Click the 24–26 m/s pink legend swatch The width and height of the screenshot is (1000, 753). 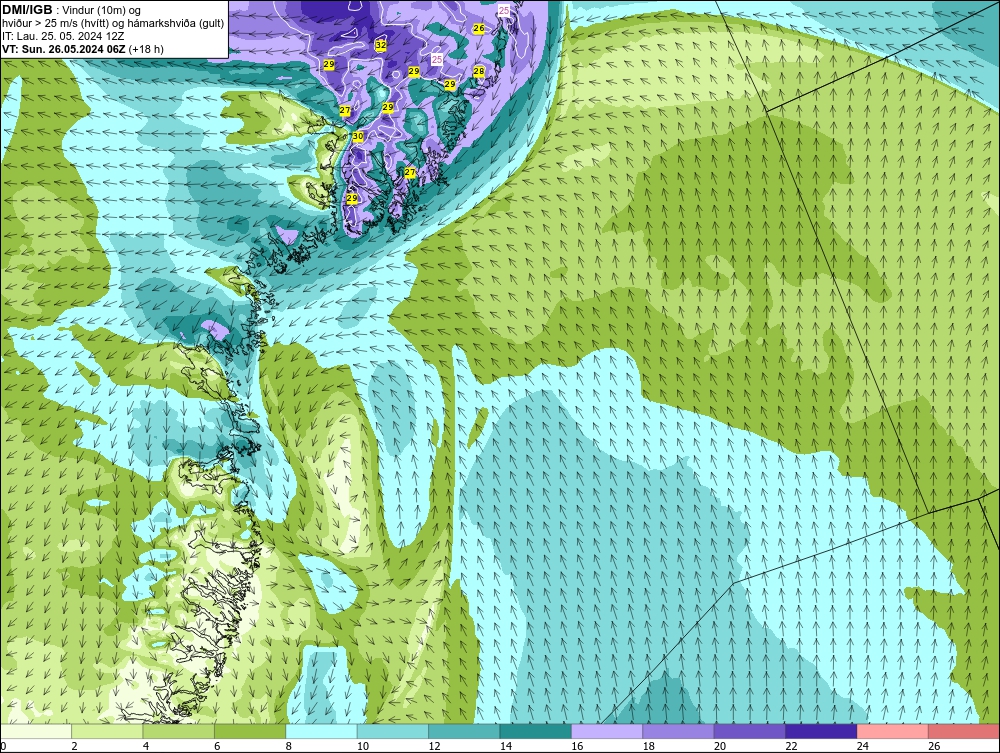point(893,731)
